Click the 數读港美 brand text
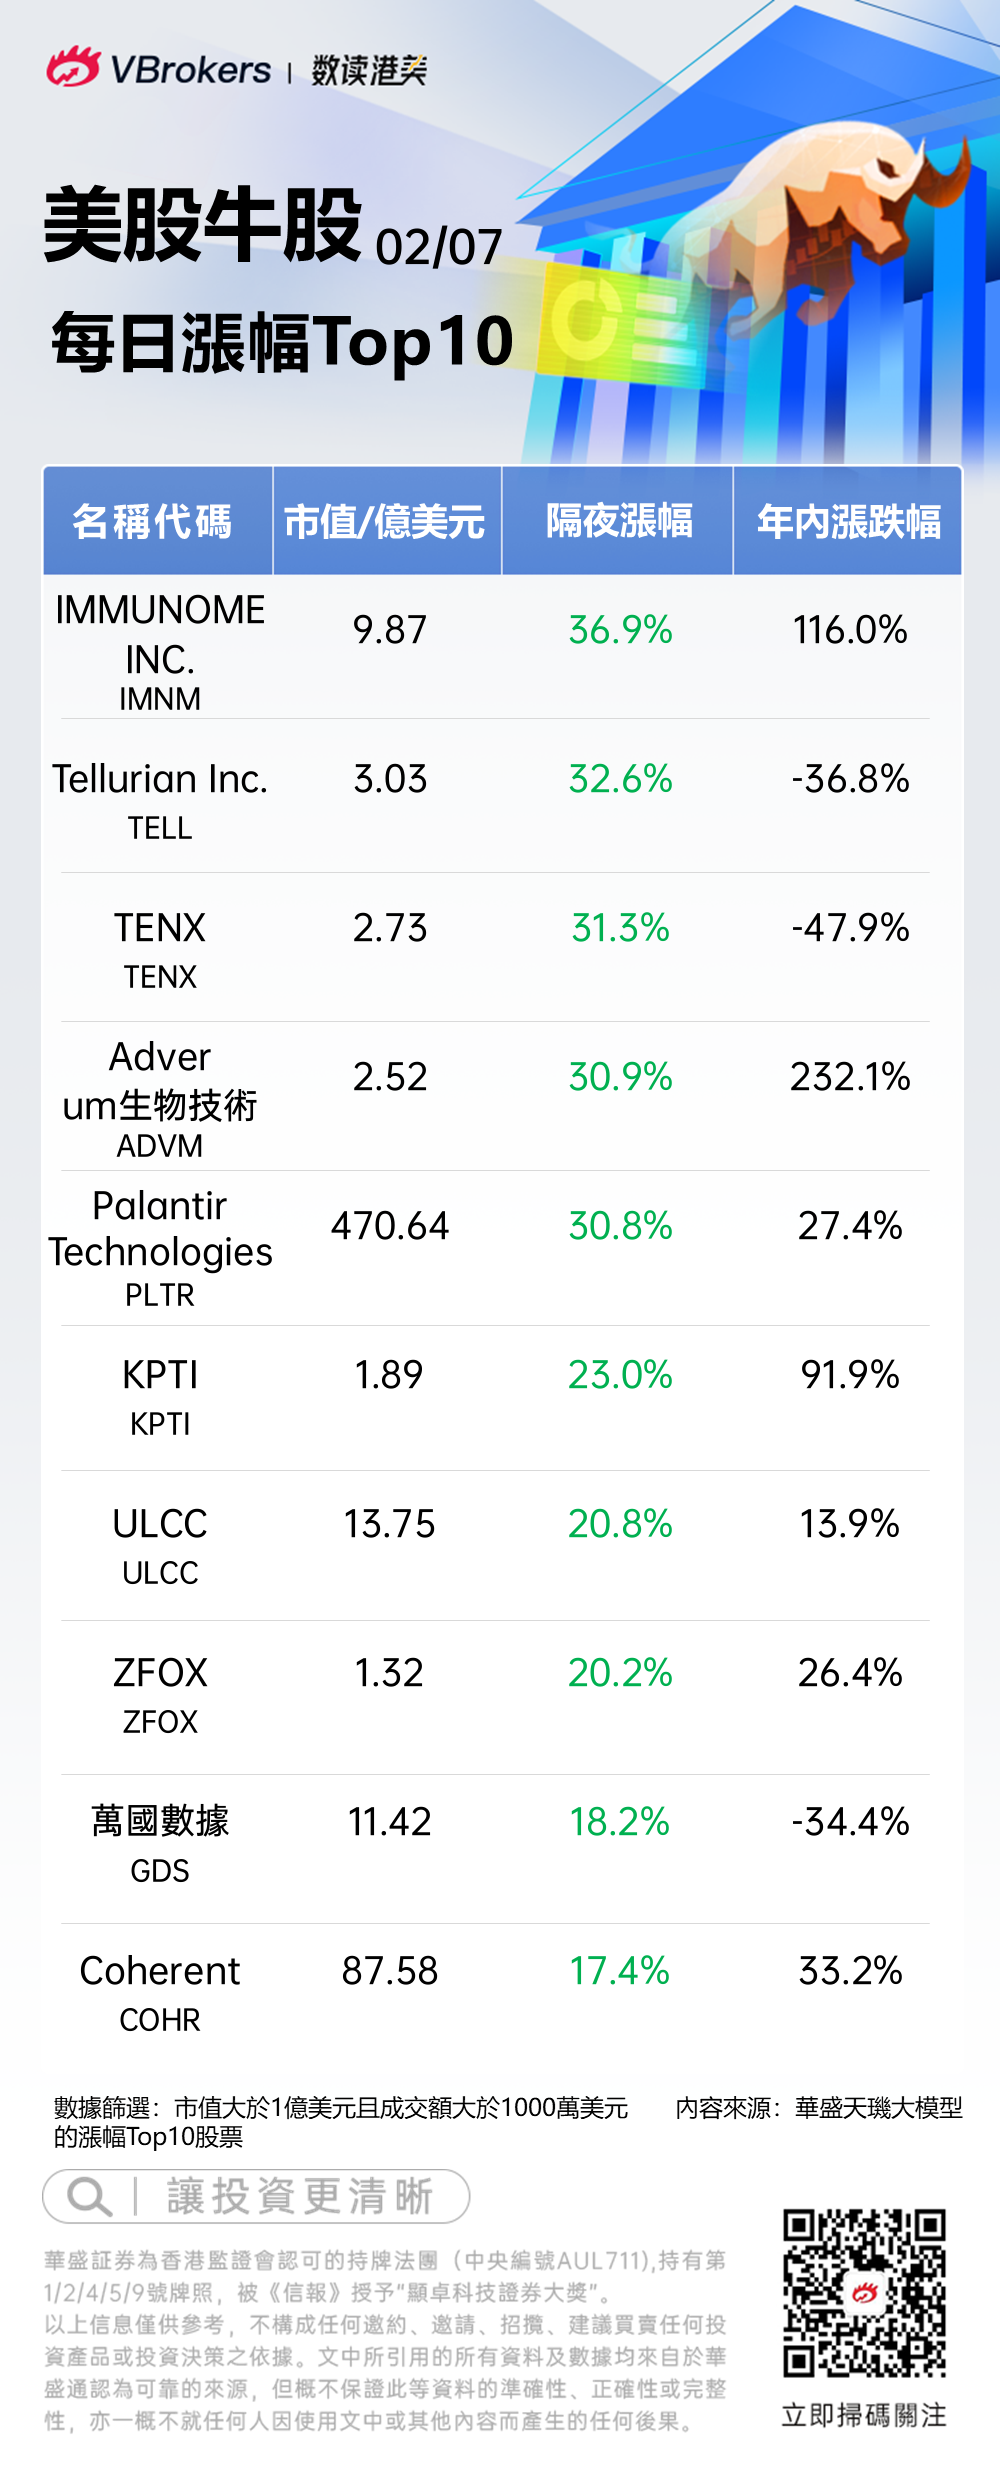The width and height of the screenshot is (1000, 2469). pyautogui.click(x=369, y=70)
